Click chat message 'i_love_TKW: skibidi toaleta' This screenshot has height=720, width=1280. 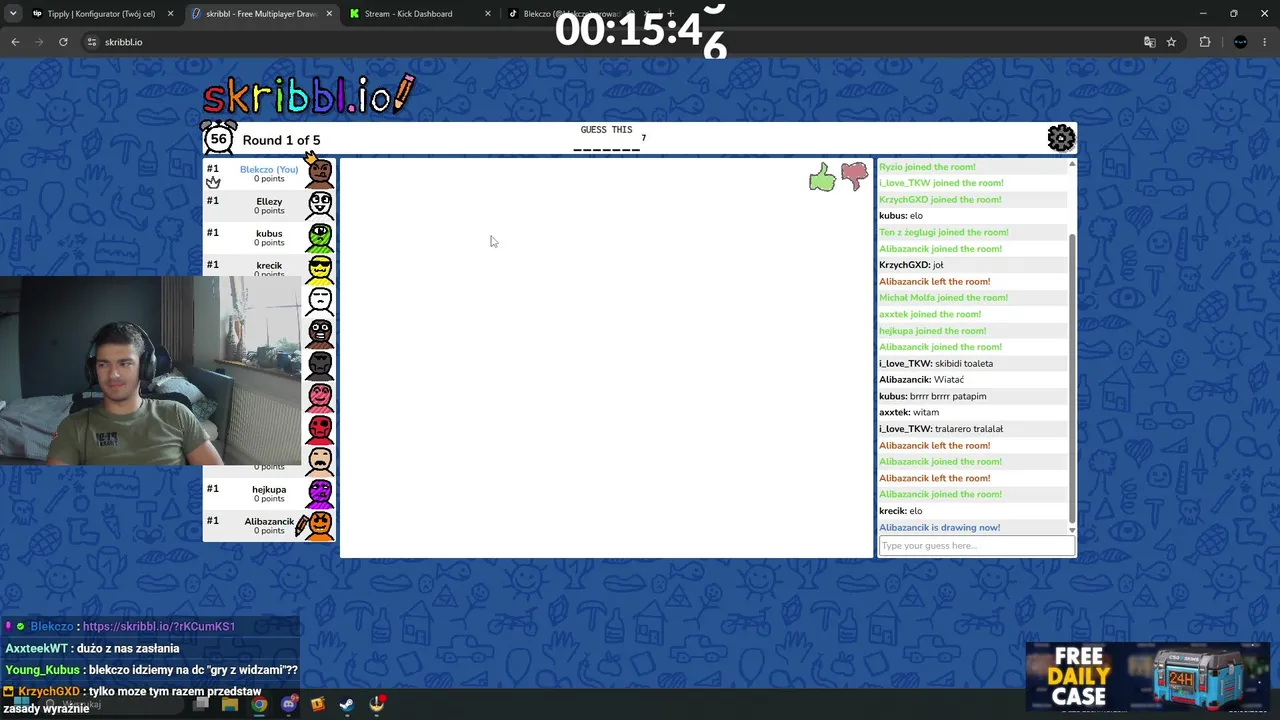[x=936, y=364]
